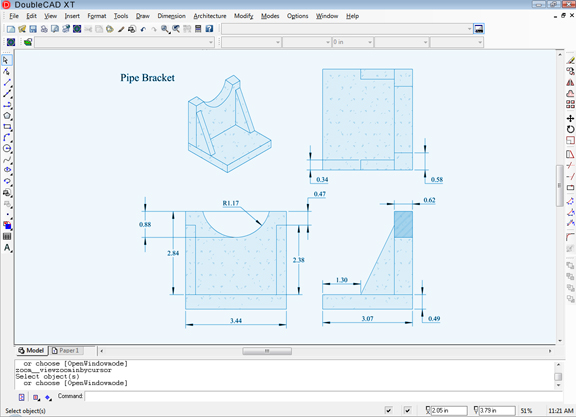576x417 pixels.
Task: Toggle the second checkbox in status bar
Action: point(407,410)
